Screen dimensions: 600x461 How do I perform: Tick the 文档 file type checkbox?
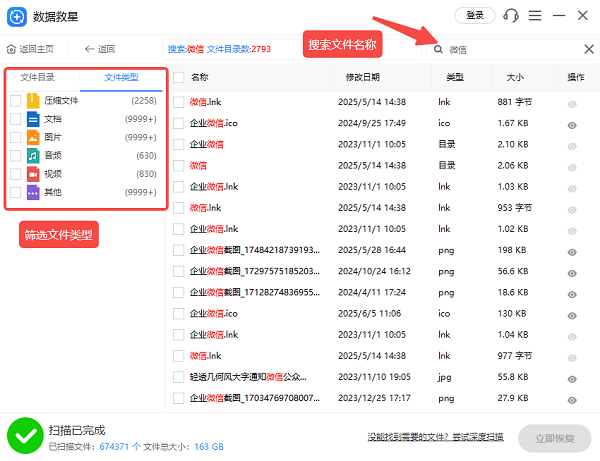[15, 119]
